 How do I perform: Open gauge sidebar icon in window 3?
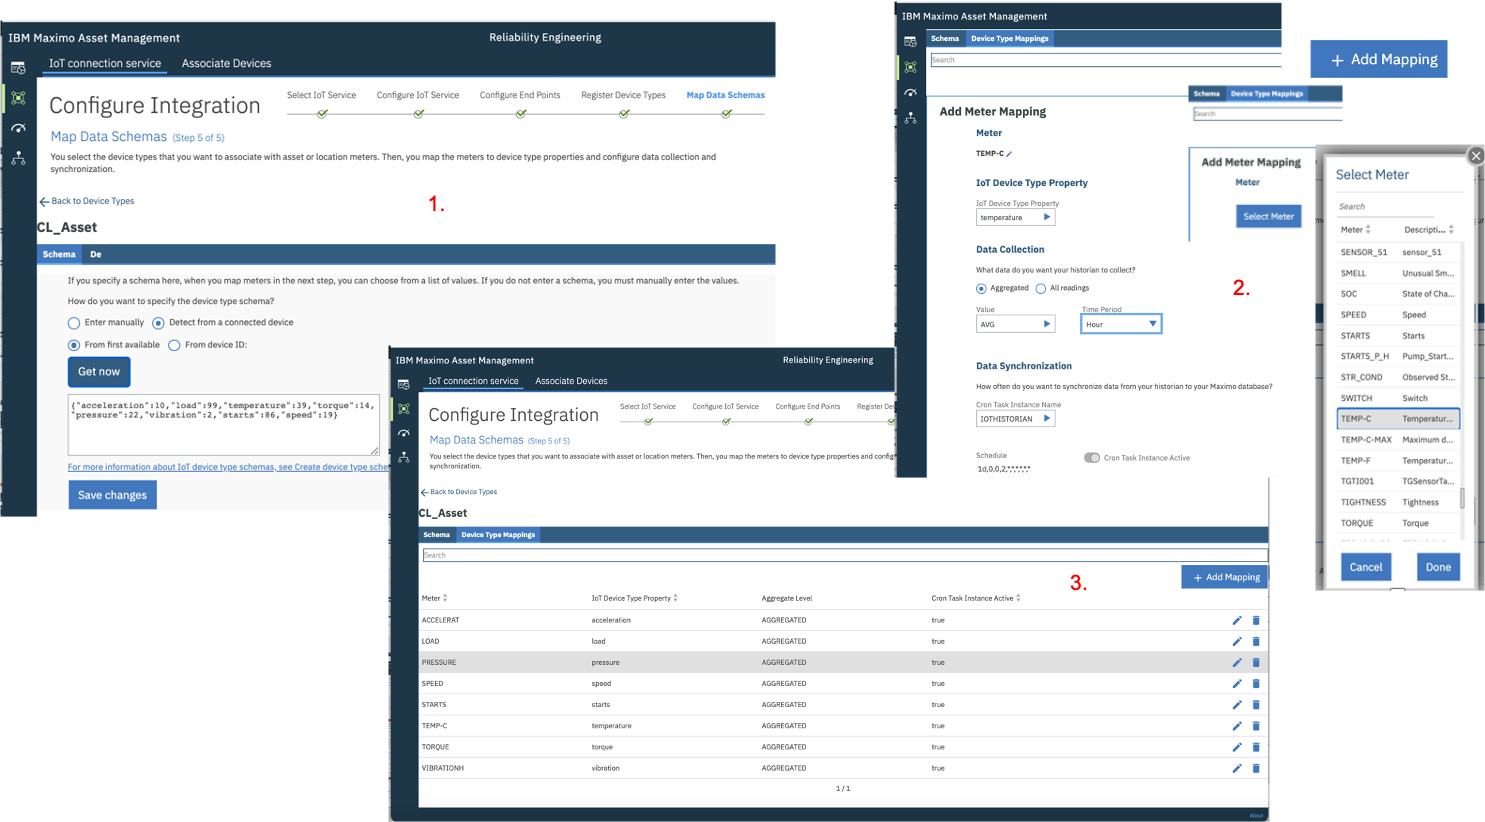tap(404, 433)
